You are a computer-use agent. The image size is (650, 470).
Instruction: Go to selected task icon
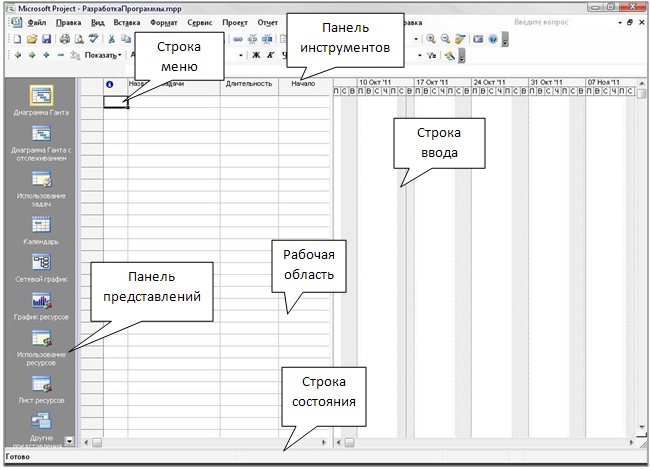coord(460,39)
